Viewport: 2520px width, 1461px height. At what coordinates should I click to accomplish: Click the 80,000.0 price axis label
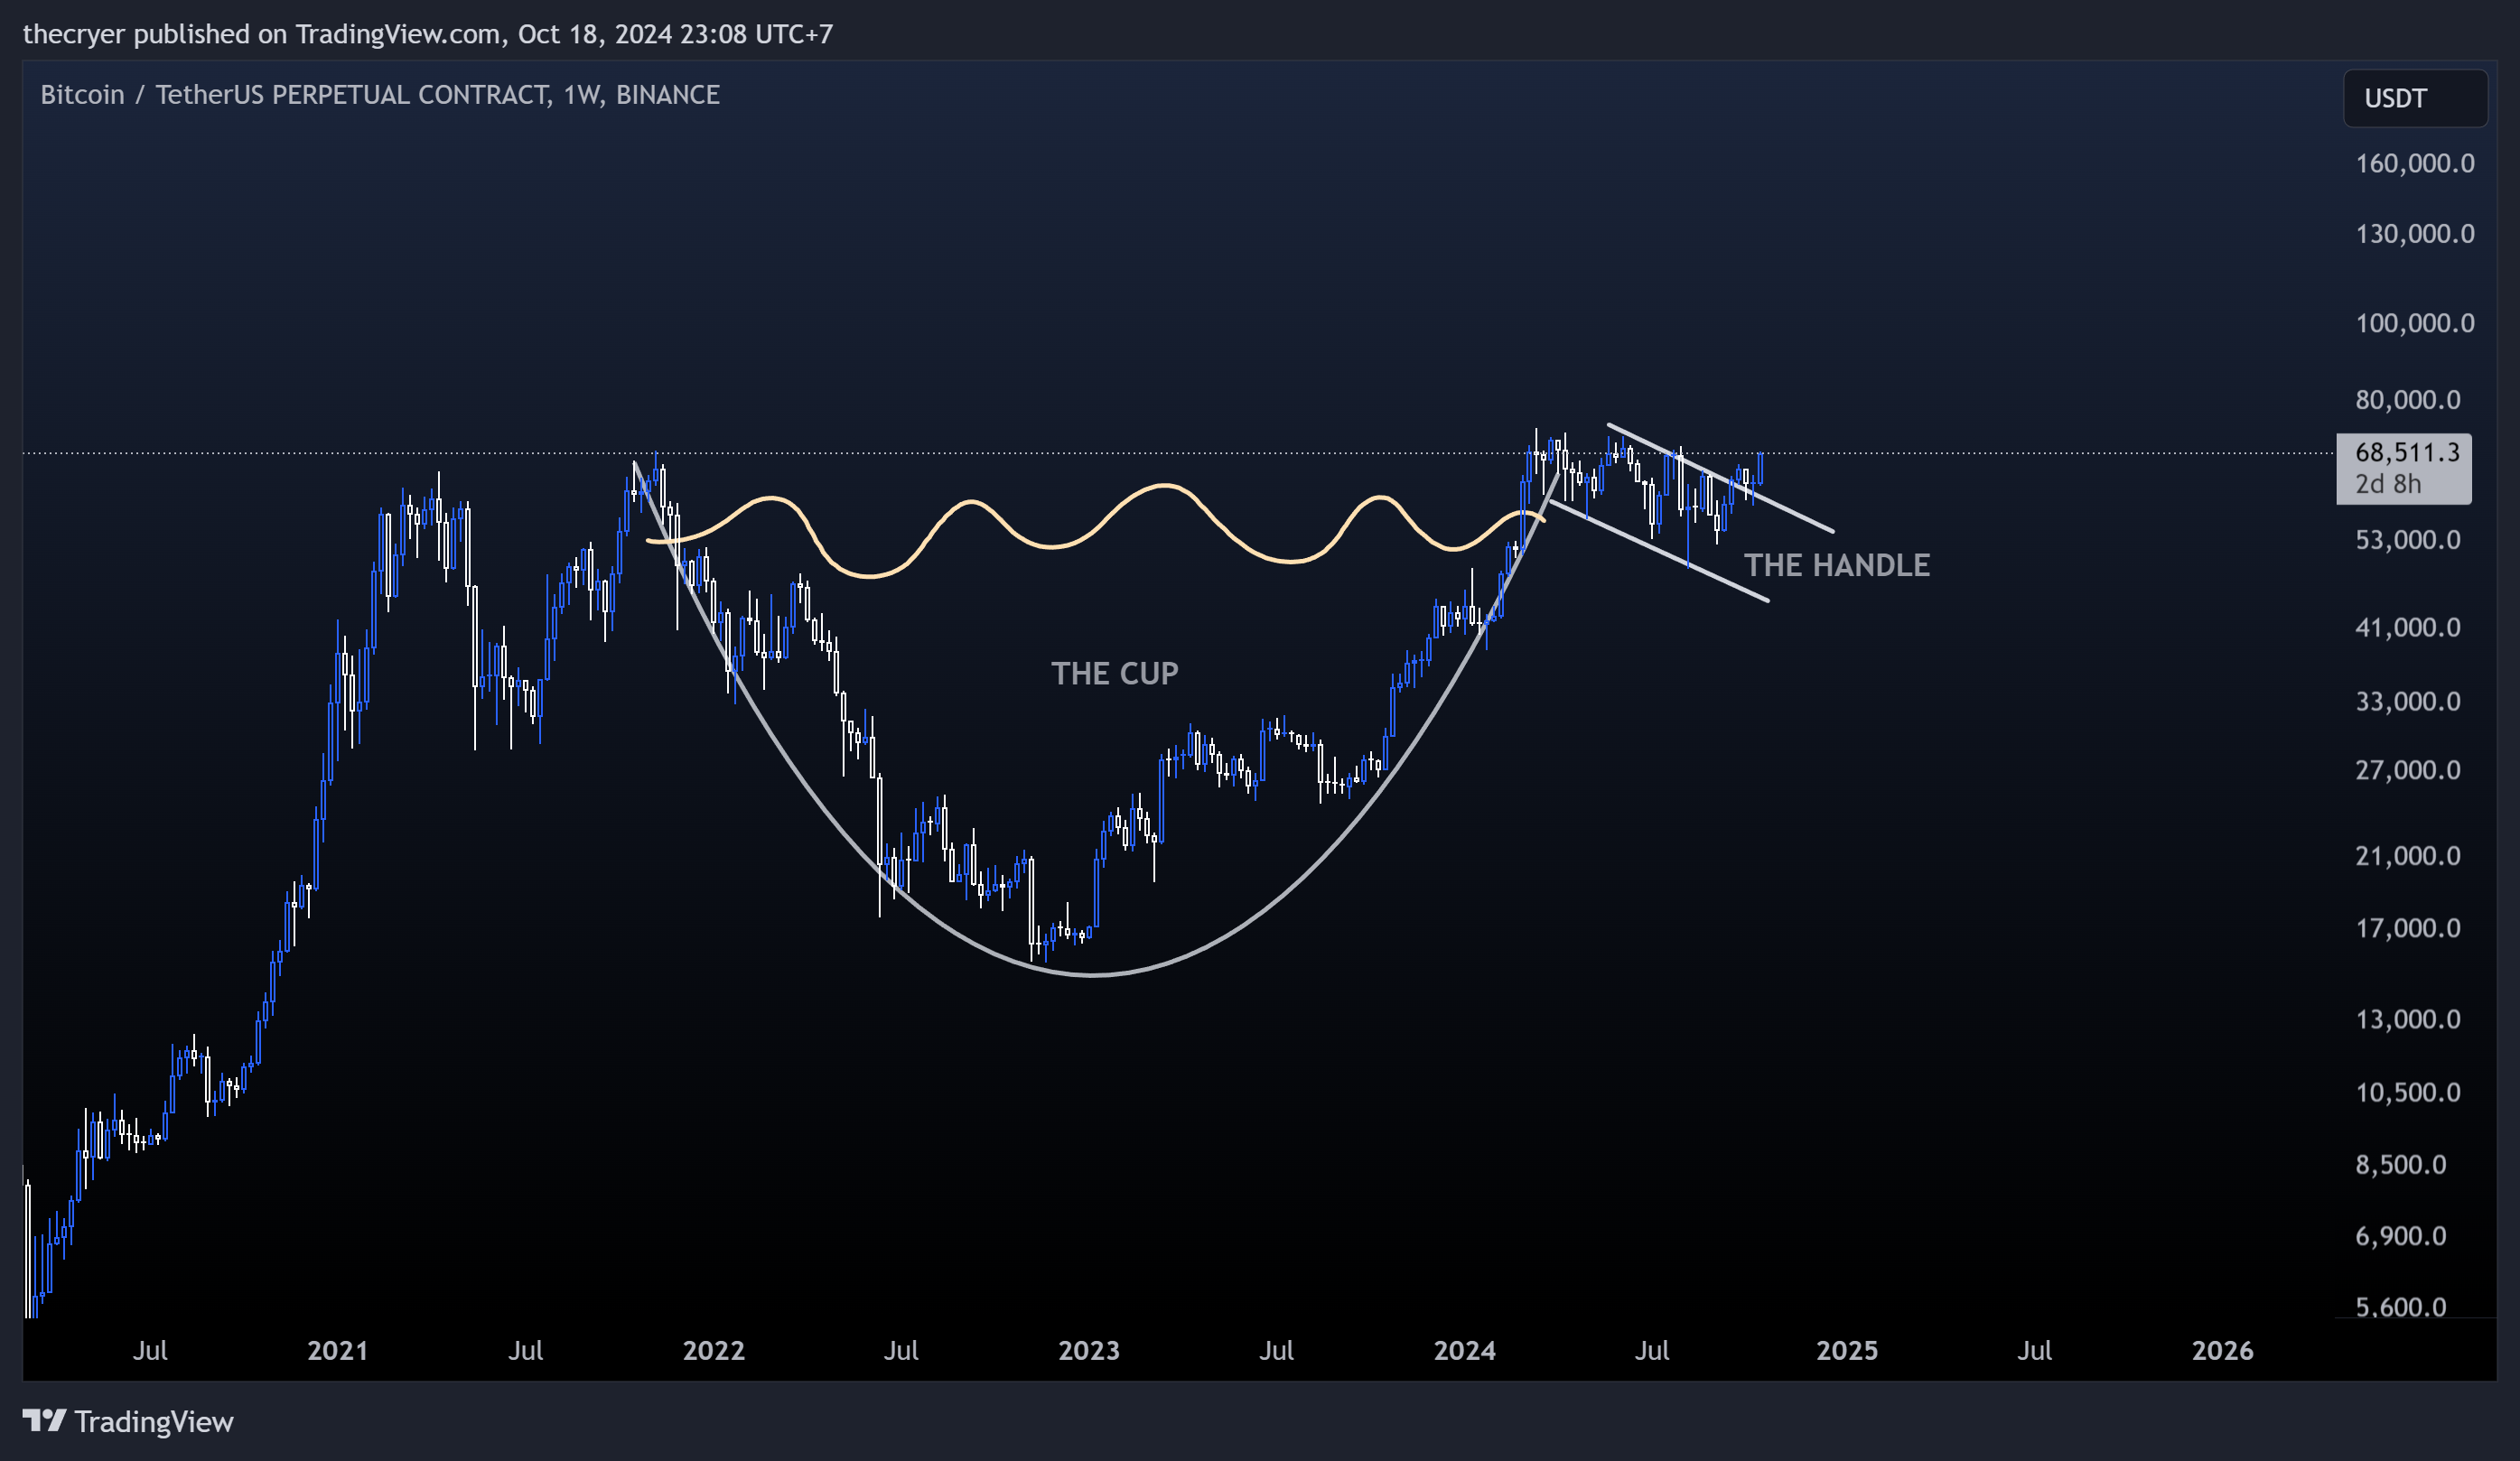tap(2407, 400)
